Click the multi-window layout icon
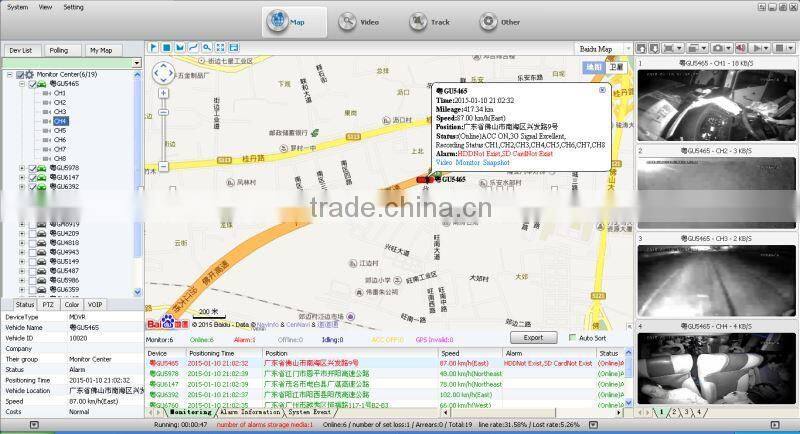 pos(693,48)
